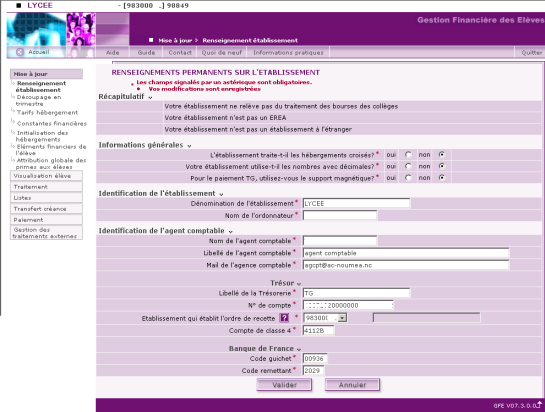Image resolution: width=545 pixels, height=412 pixels.
Task: Click the Valider button
Action: [284, 385]
